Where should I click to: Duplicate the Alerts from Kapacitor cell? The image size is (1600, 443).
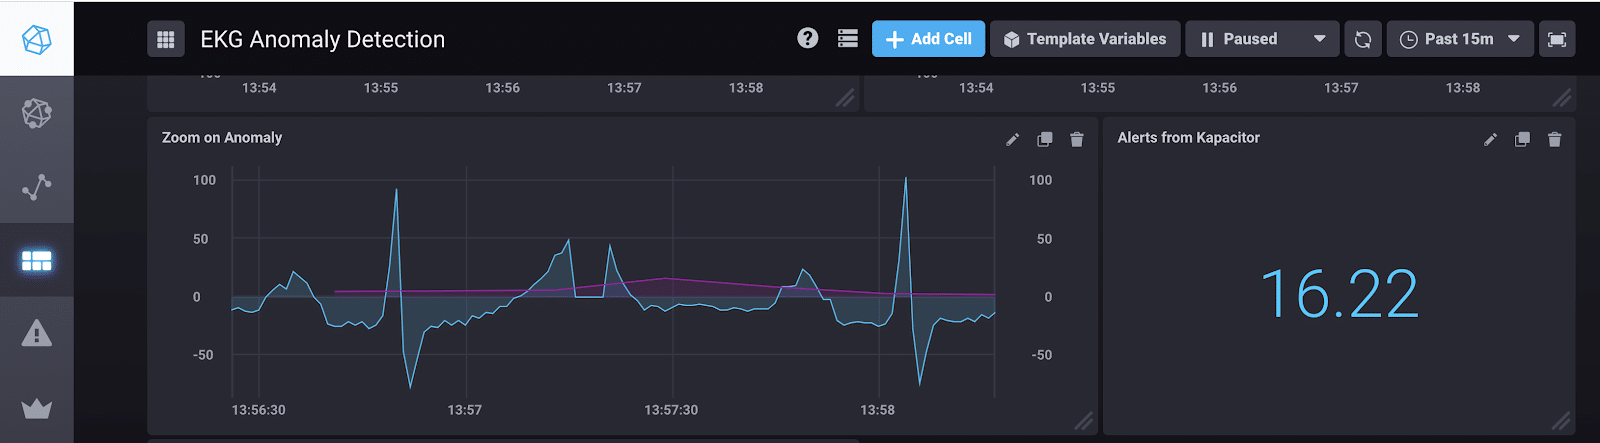point(1522,139)
